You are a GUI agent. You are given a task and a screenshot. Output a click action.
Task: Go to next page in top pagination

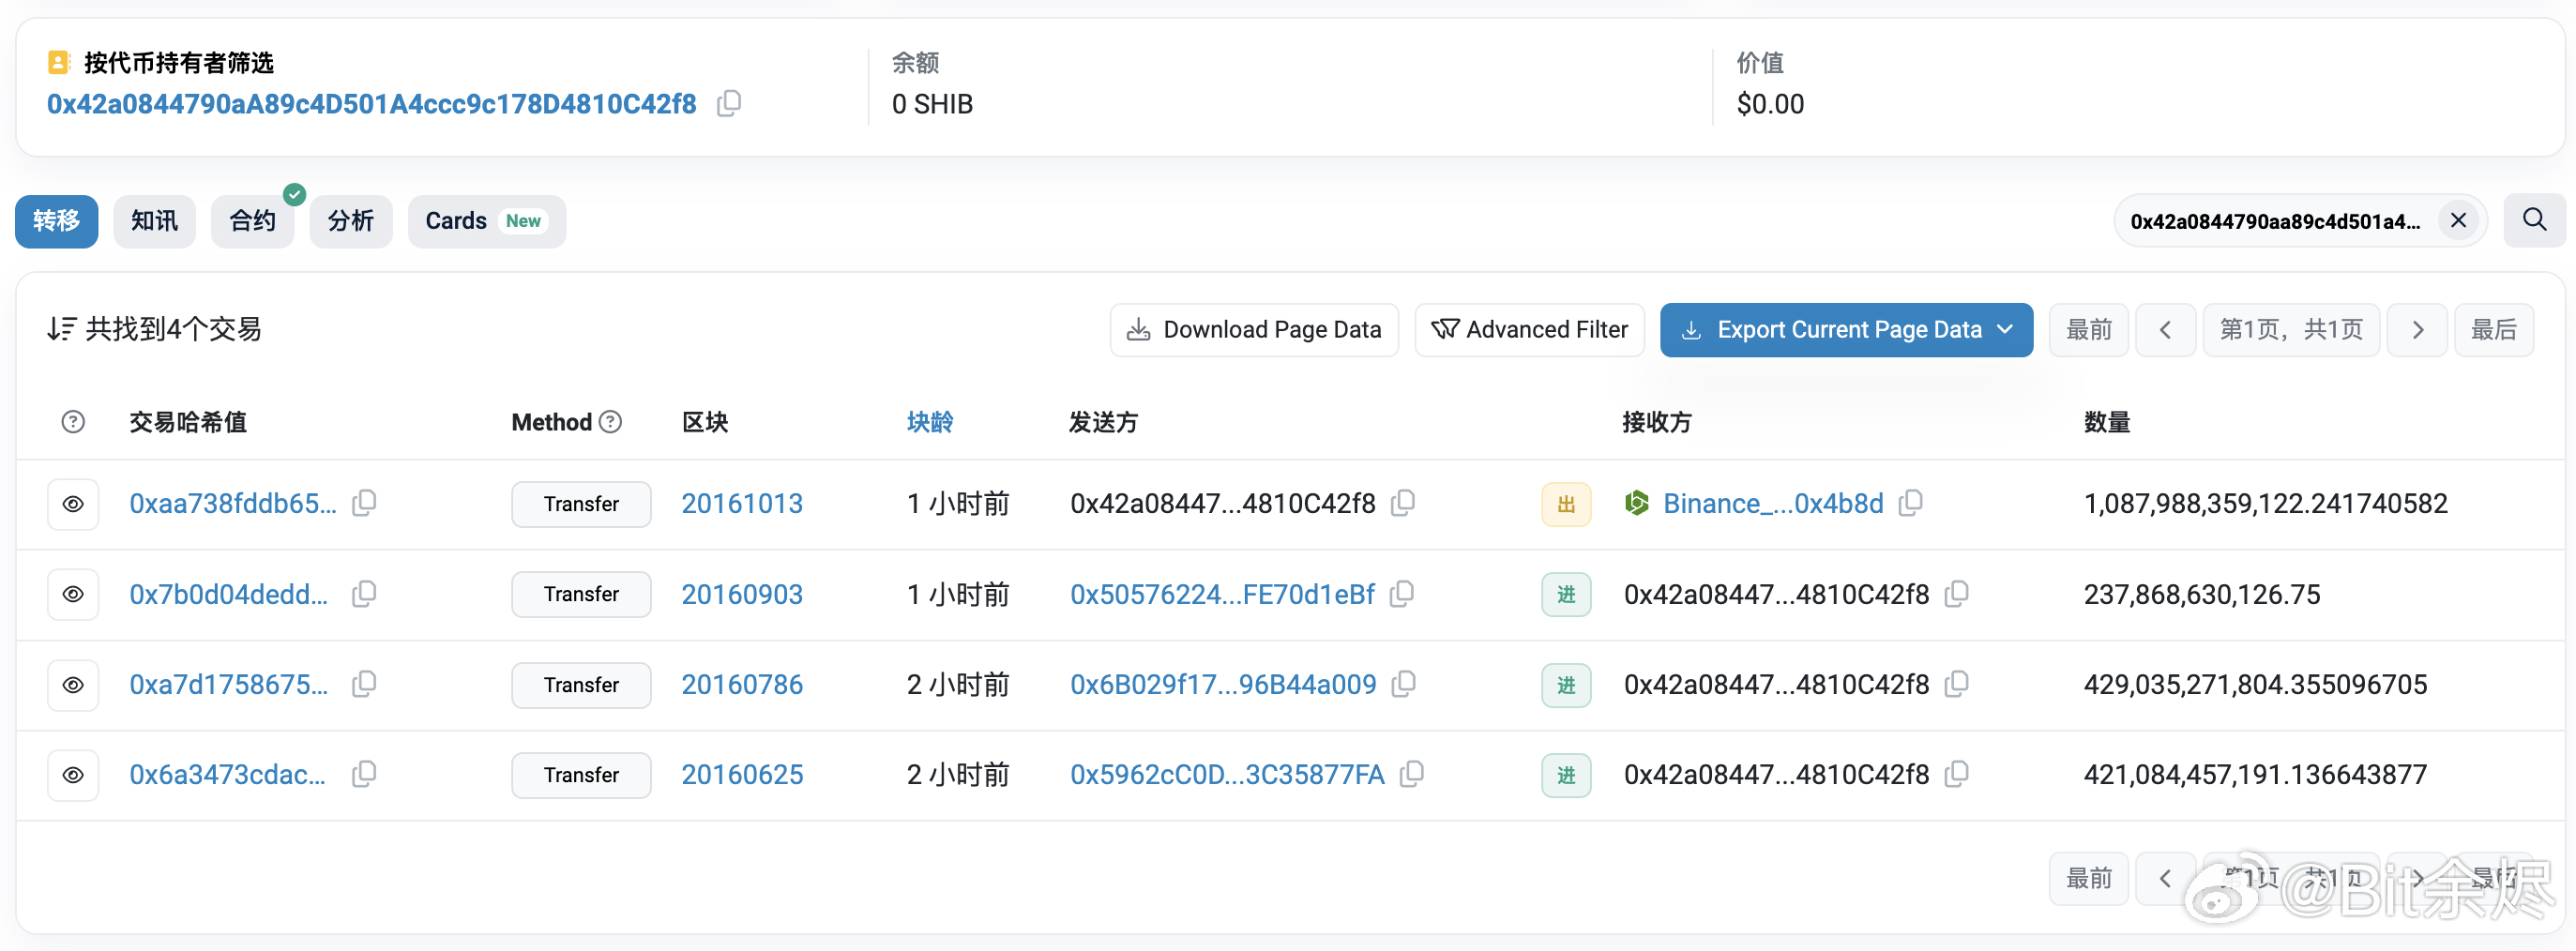pyautogui.click(x=2417, y=330)
